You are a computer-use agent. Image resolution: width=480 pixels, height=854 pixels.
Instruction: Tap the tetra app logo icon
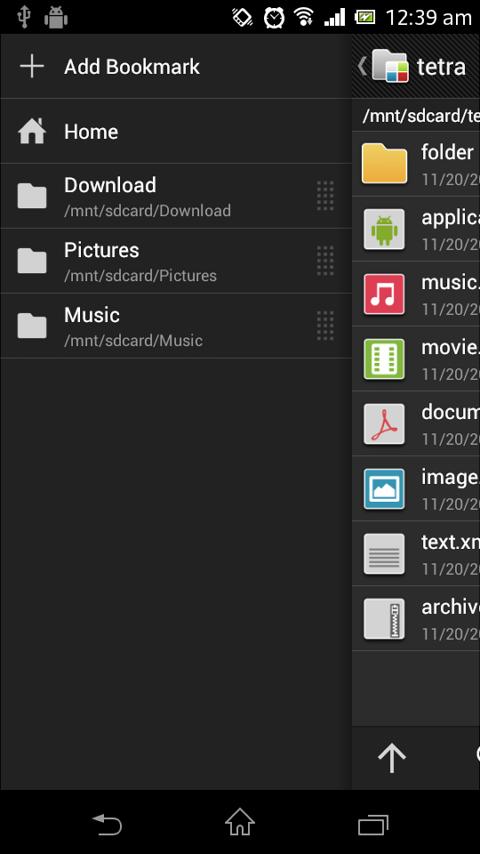coord(390,65)
